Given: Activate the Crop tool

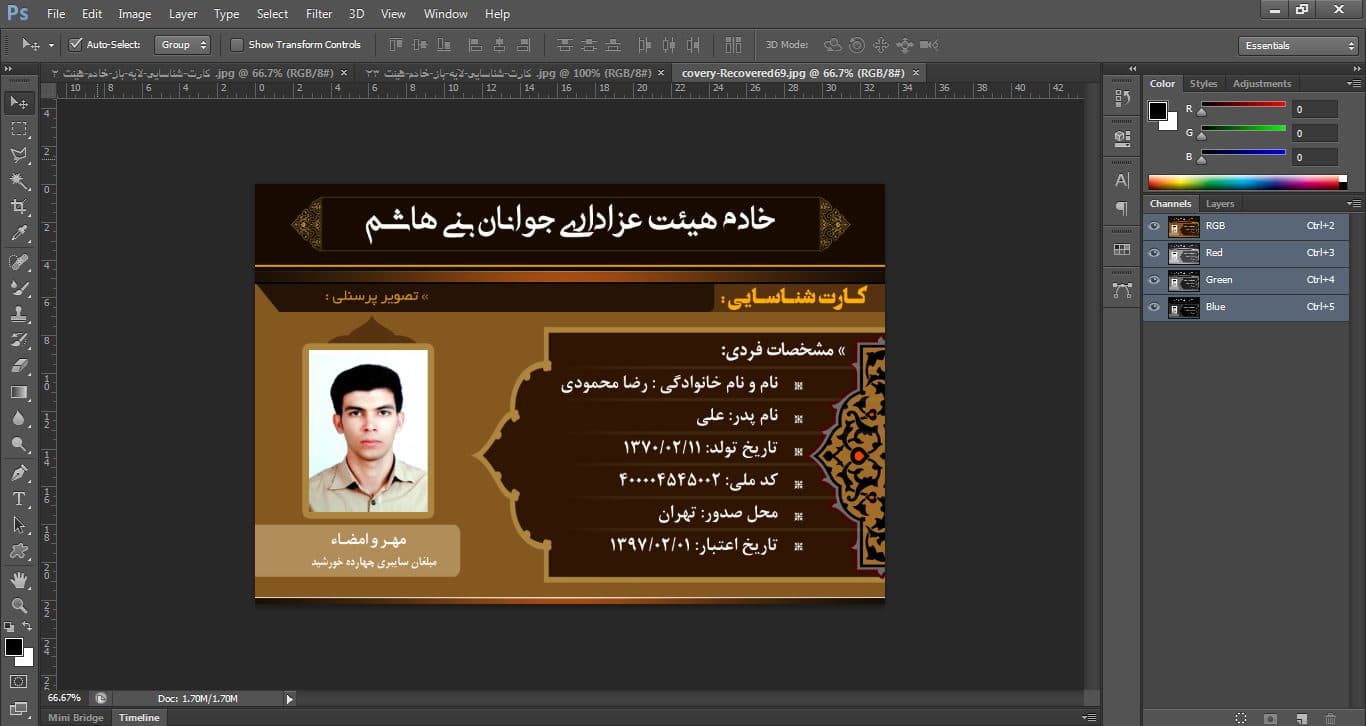Looking at the screenshot, I should (x=19, y=207).
